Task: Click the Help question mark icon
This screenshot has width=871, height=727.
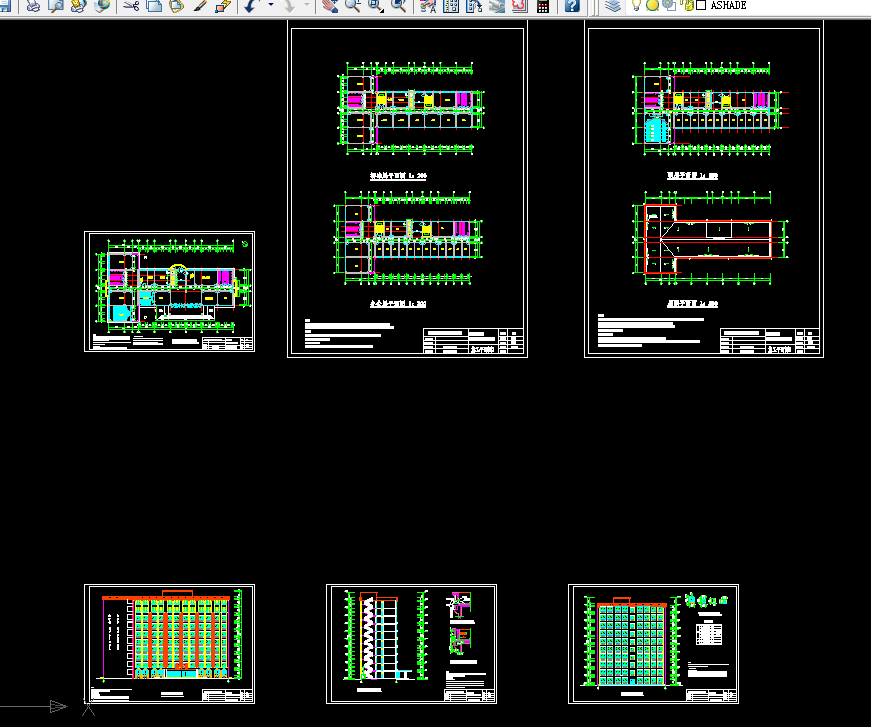Action: click(x=572, y=6)
